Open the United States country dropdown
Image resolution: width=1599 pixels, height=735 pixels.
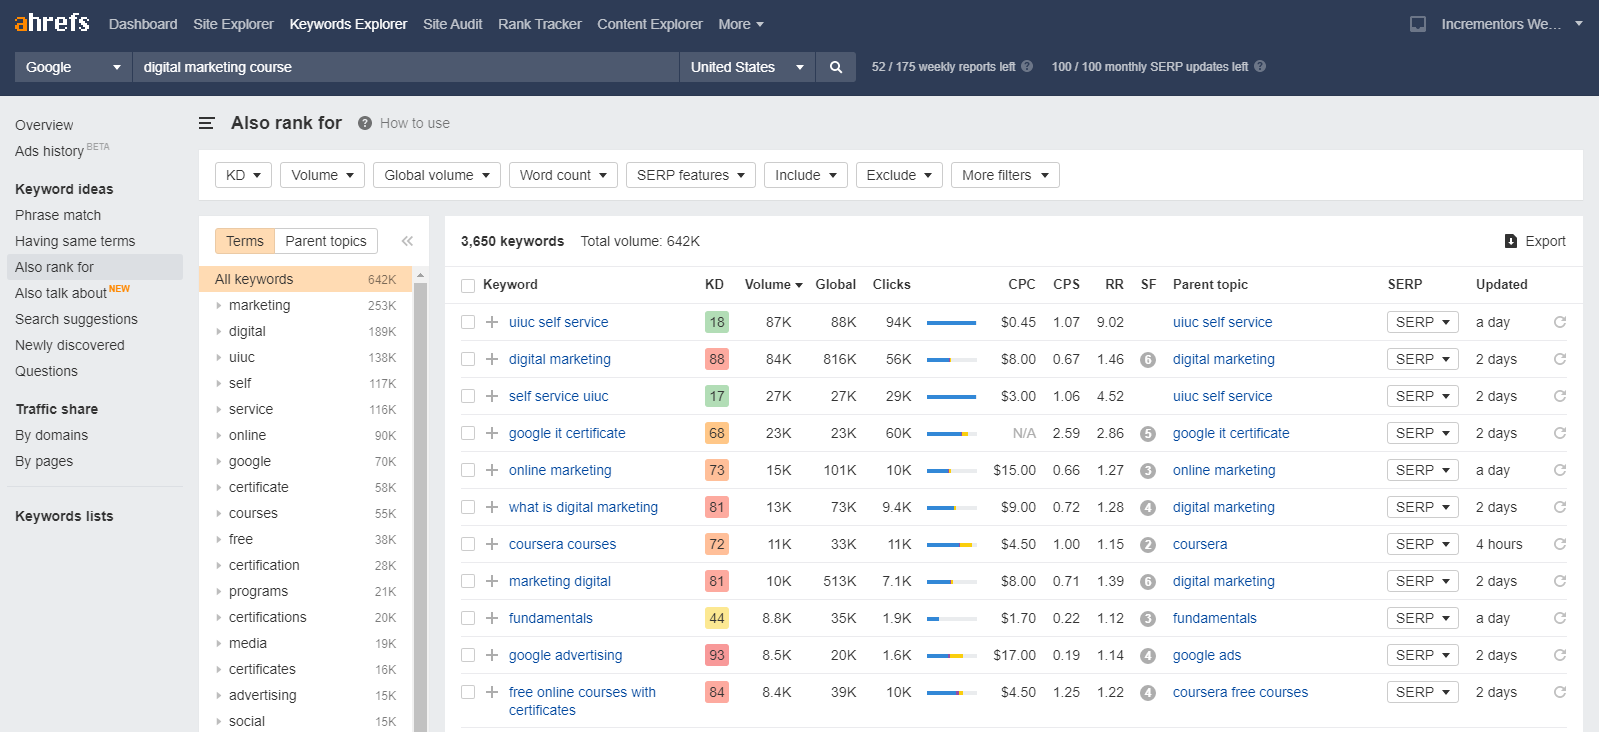point(747,67)
